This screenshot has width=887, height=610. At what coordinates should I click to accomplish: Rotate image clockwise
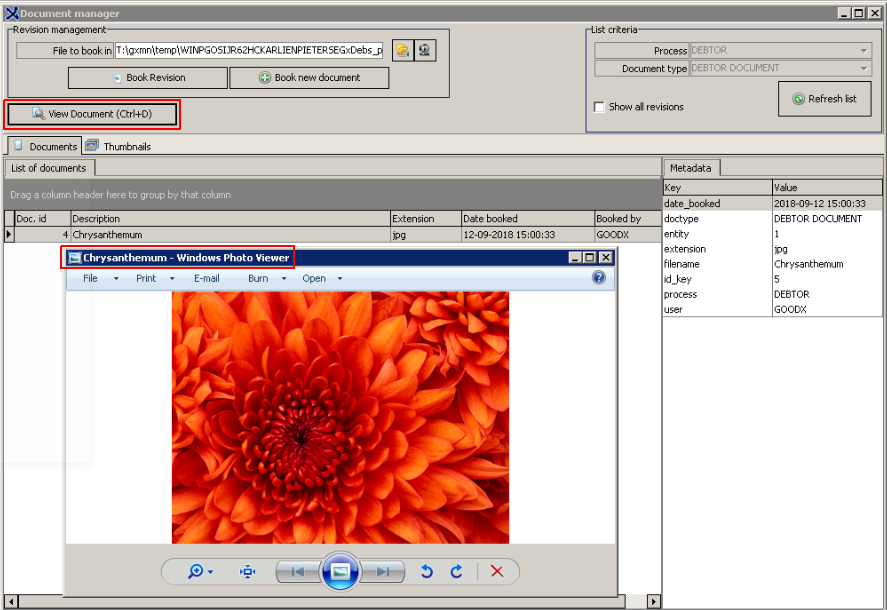457,571
